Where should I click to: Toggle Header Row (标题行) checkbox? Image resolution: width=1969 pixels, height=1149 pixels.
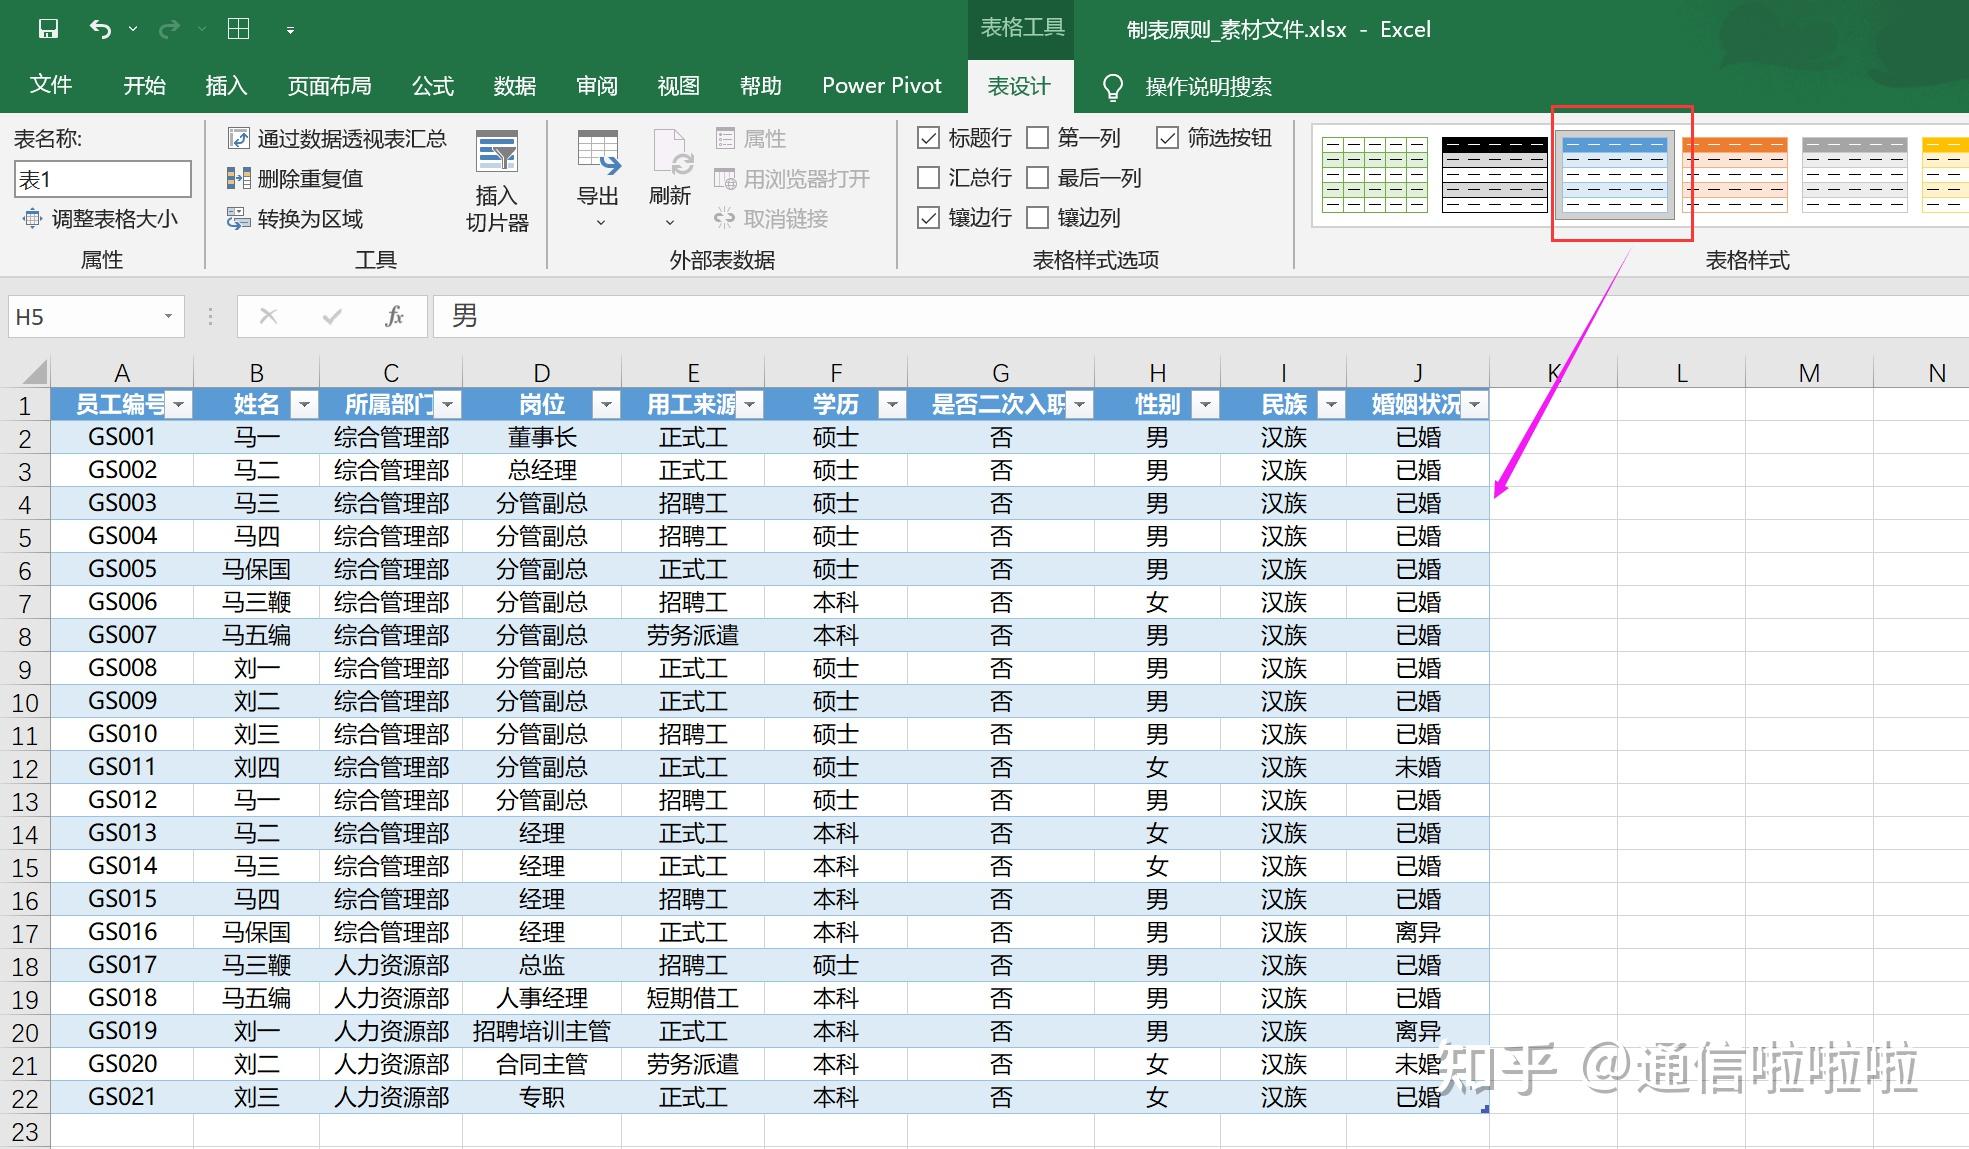928,138
